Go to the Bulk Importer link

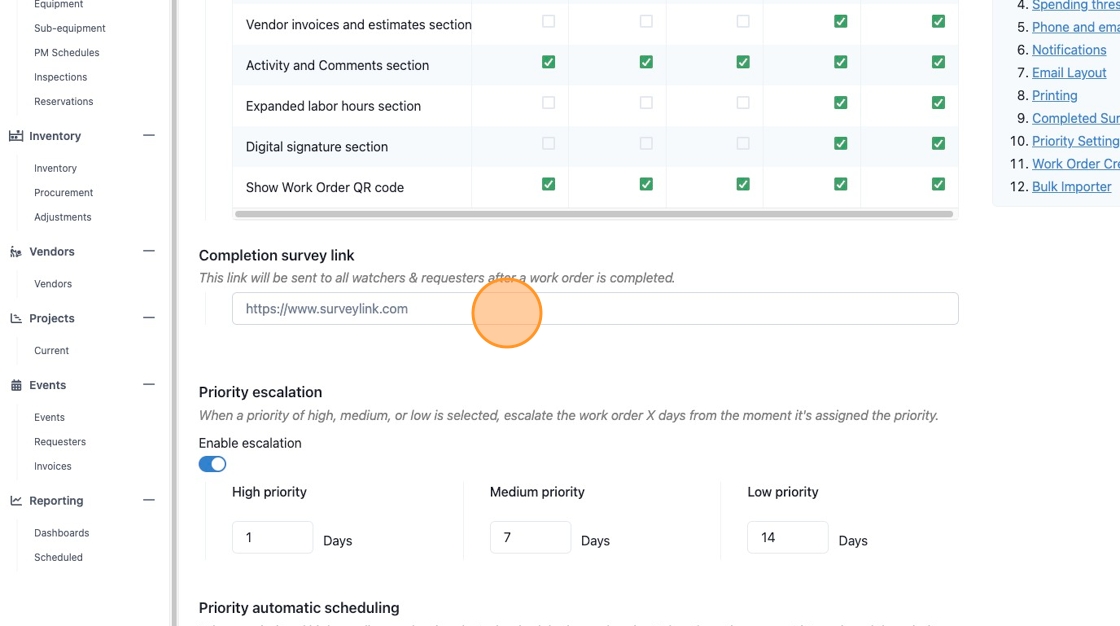[x=1071, y=187]
